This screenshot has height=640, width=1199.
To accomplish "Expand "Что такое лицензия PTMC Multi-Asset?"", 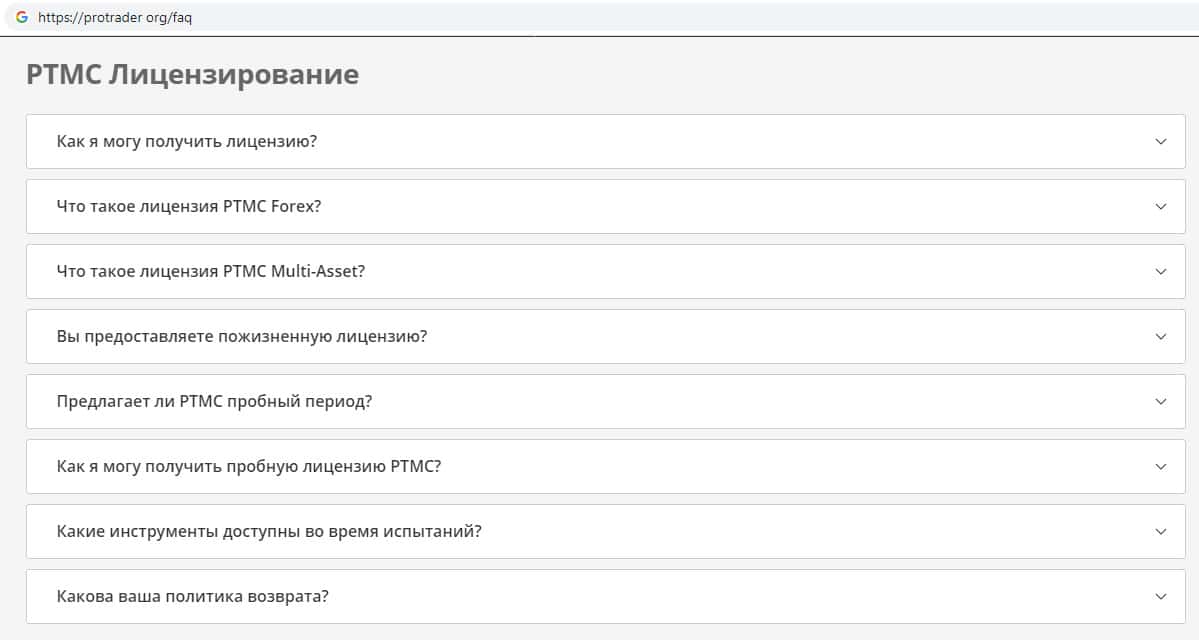I will coord(211,271).
